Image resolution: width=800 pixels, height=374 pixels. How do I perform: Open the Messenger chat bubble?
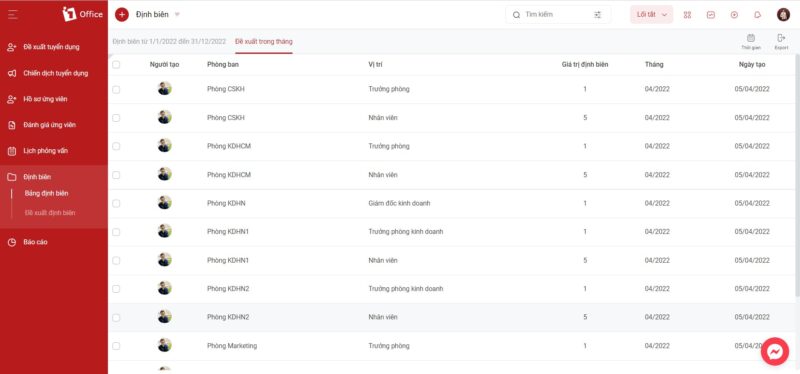pos(774,351)
